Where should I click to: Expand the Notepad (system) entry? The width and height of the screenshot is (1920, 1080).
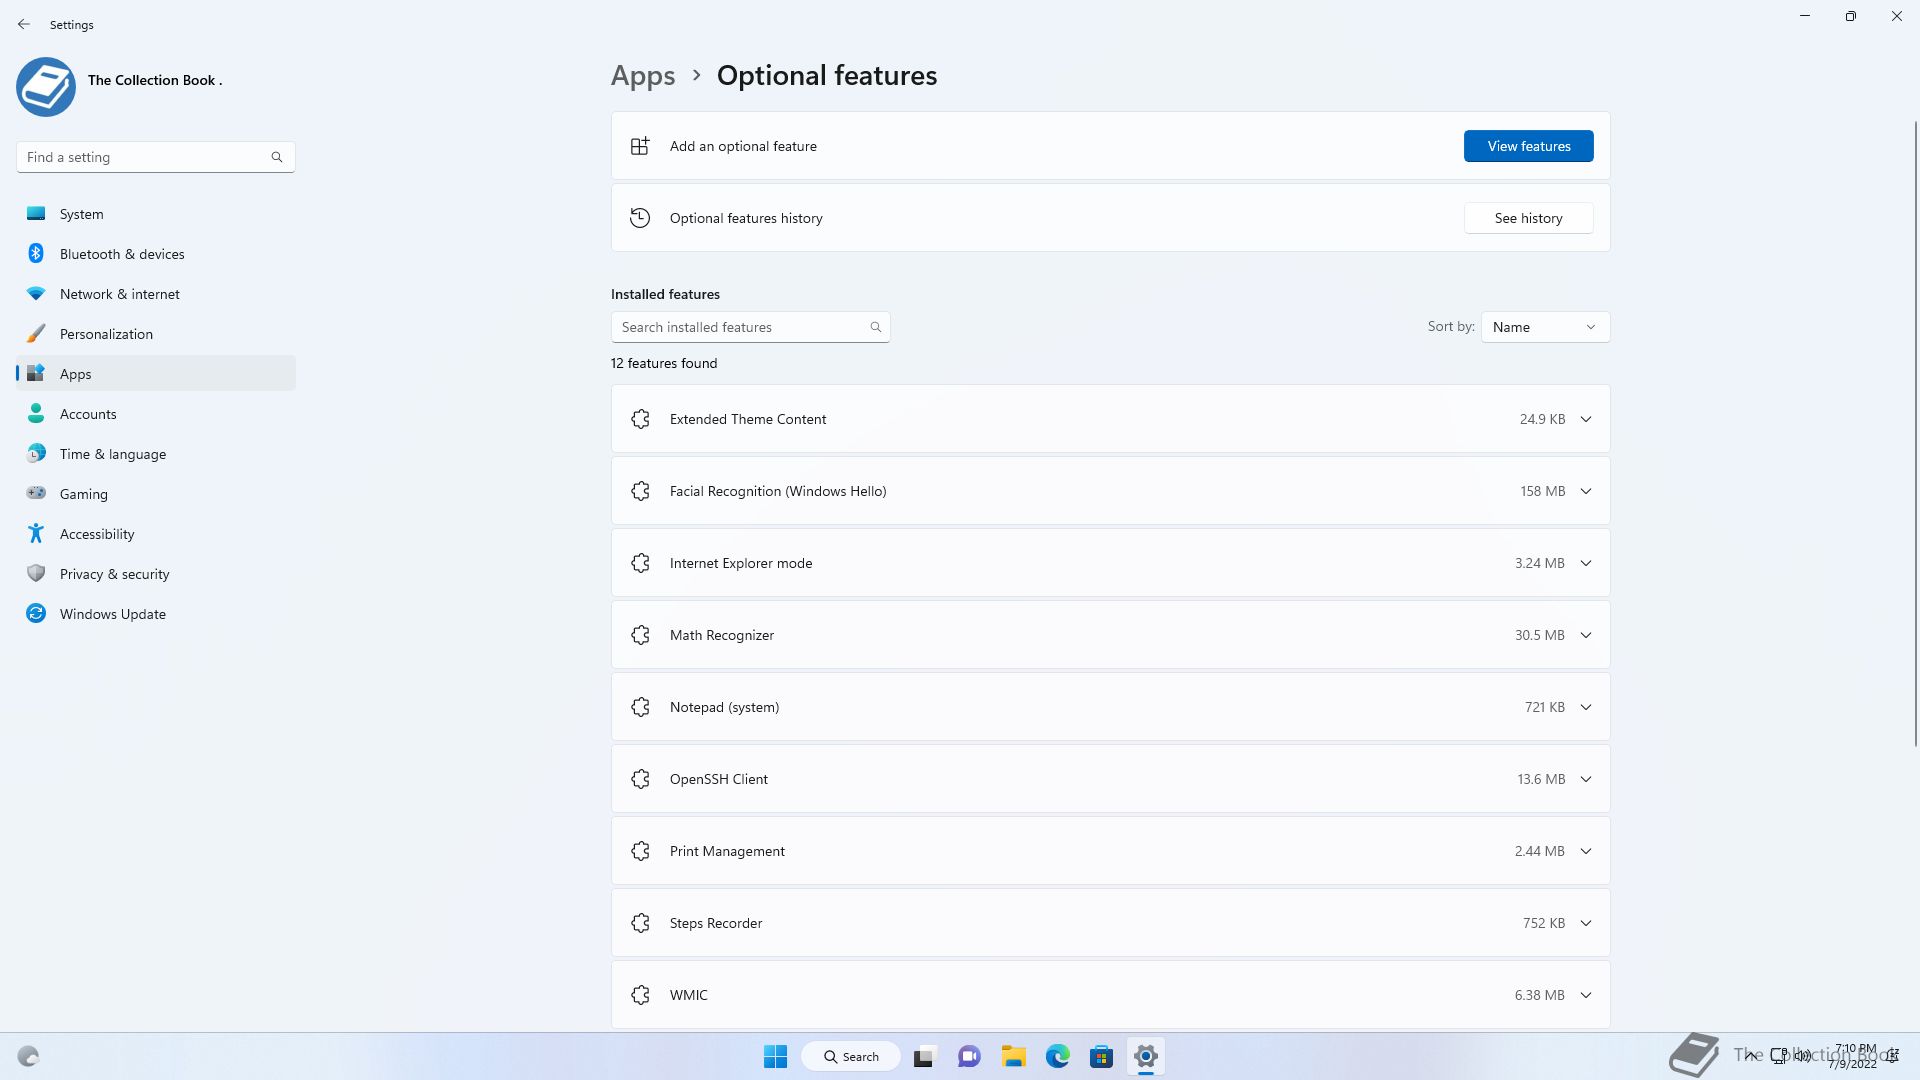(1586, 707)
